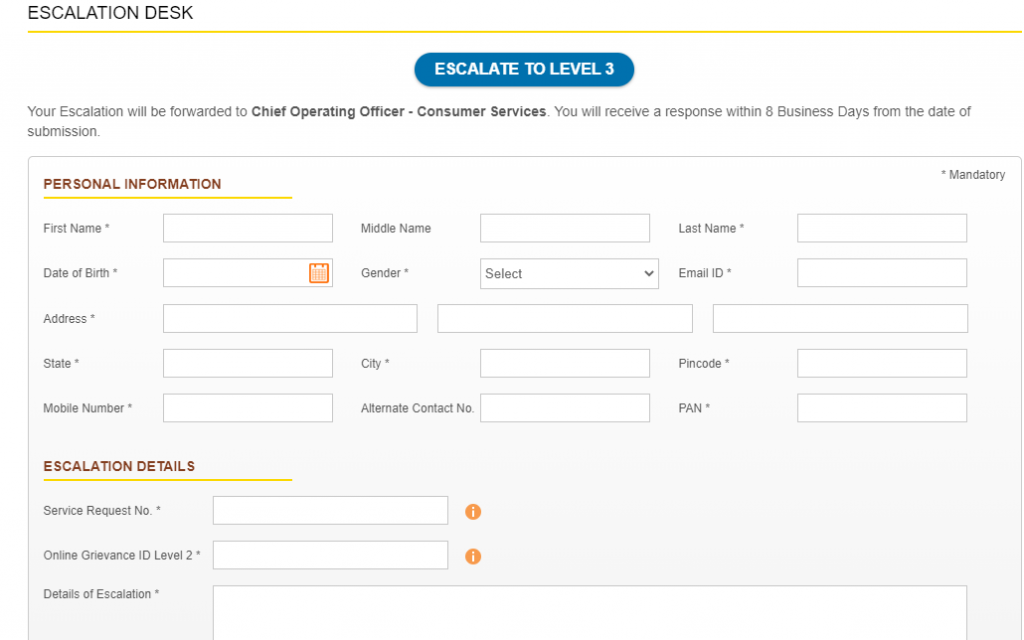
Task: Click the Personal Information heading
Action: pos(132,184)
